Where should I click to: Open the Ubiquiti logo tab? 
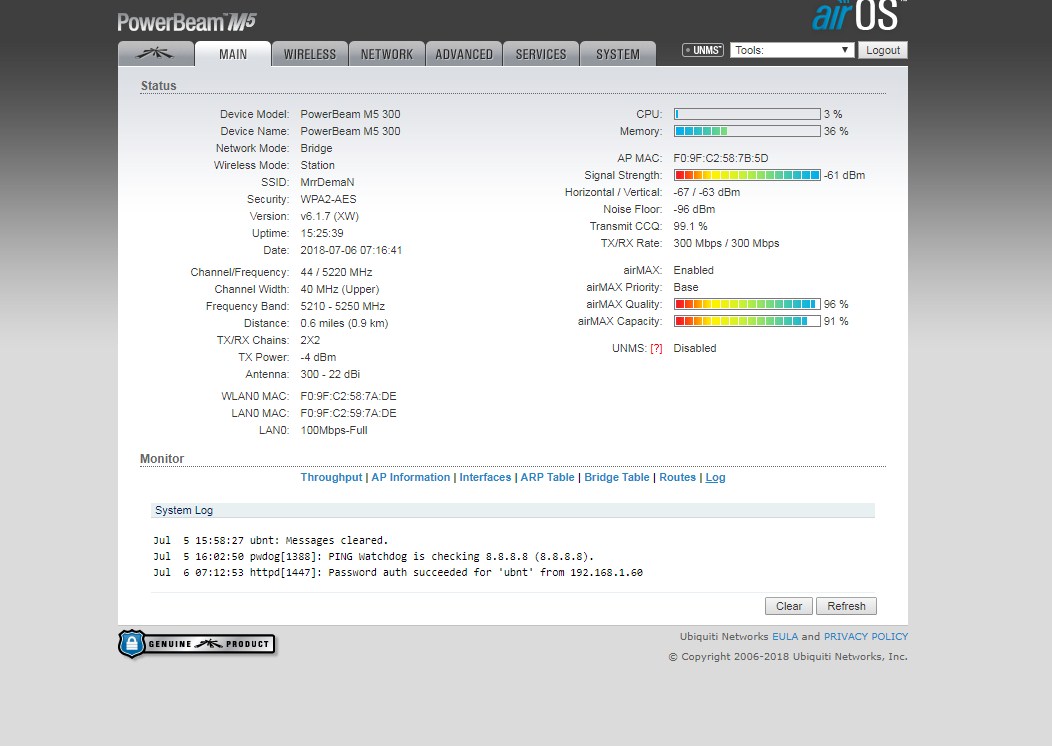[x=156, y=54]
